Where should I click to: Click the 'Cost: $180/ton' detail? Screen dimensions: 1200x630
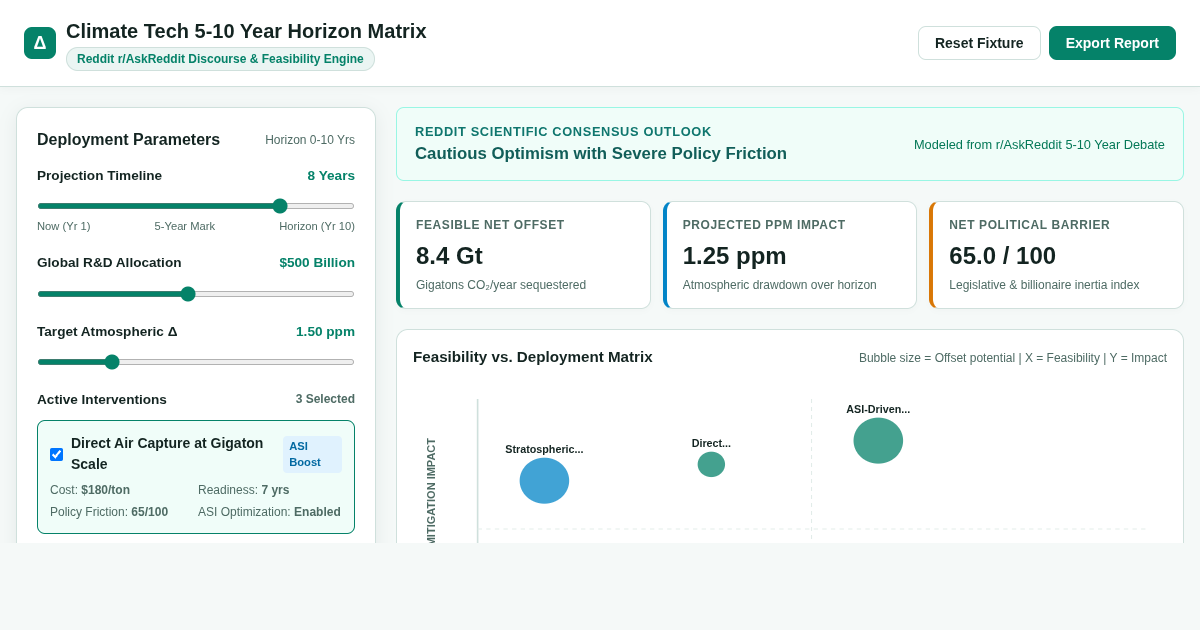click(x=90, y=490)
